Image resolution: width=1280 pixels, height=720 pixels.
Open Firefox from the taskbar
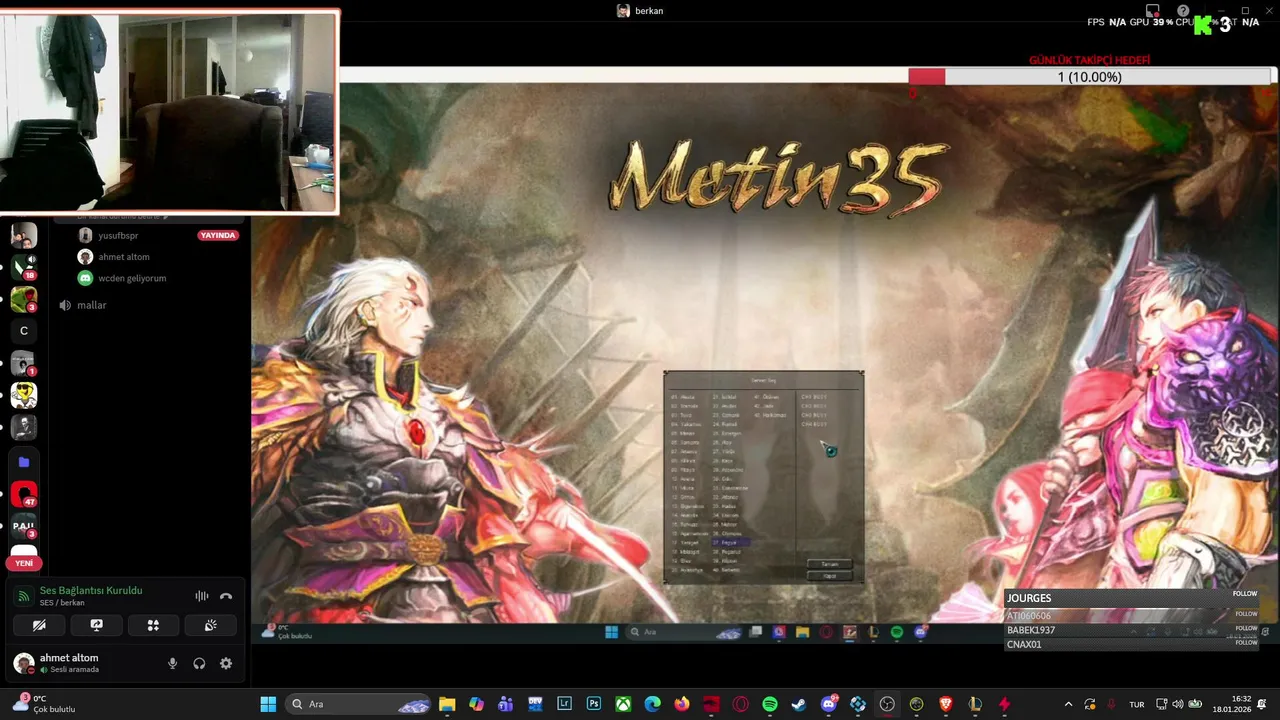pyautogui.click(x=682, y=704)
